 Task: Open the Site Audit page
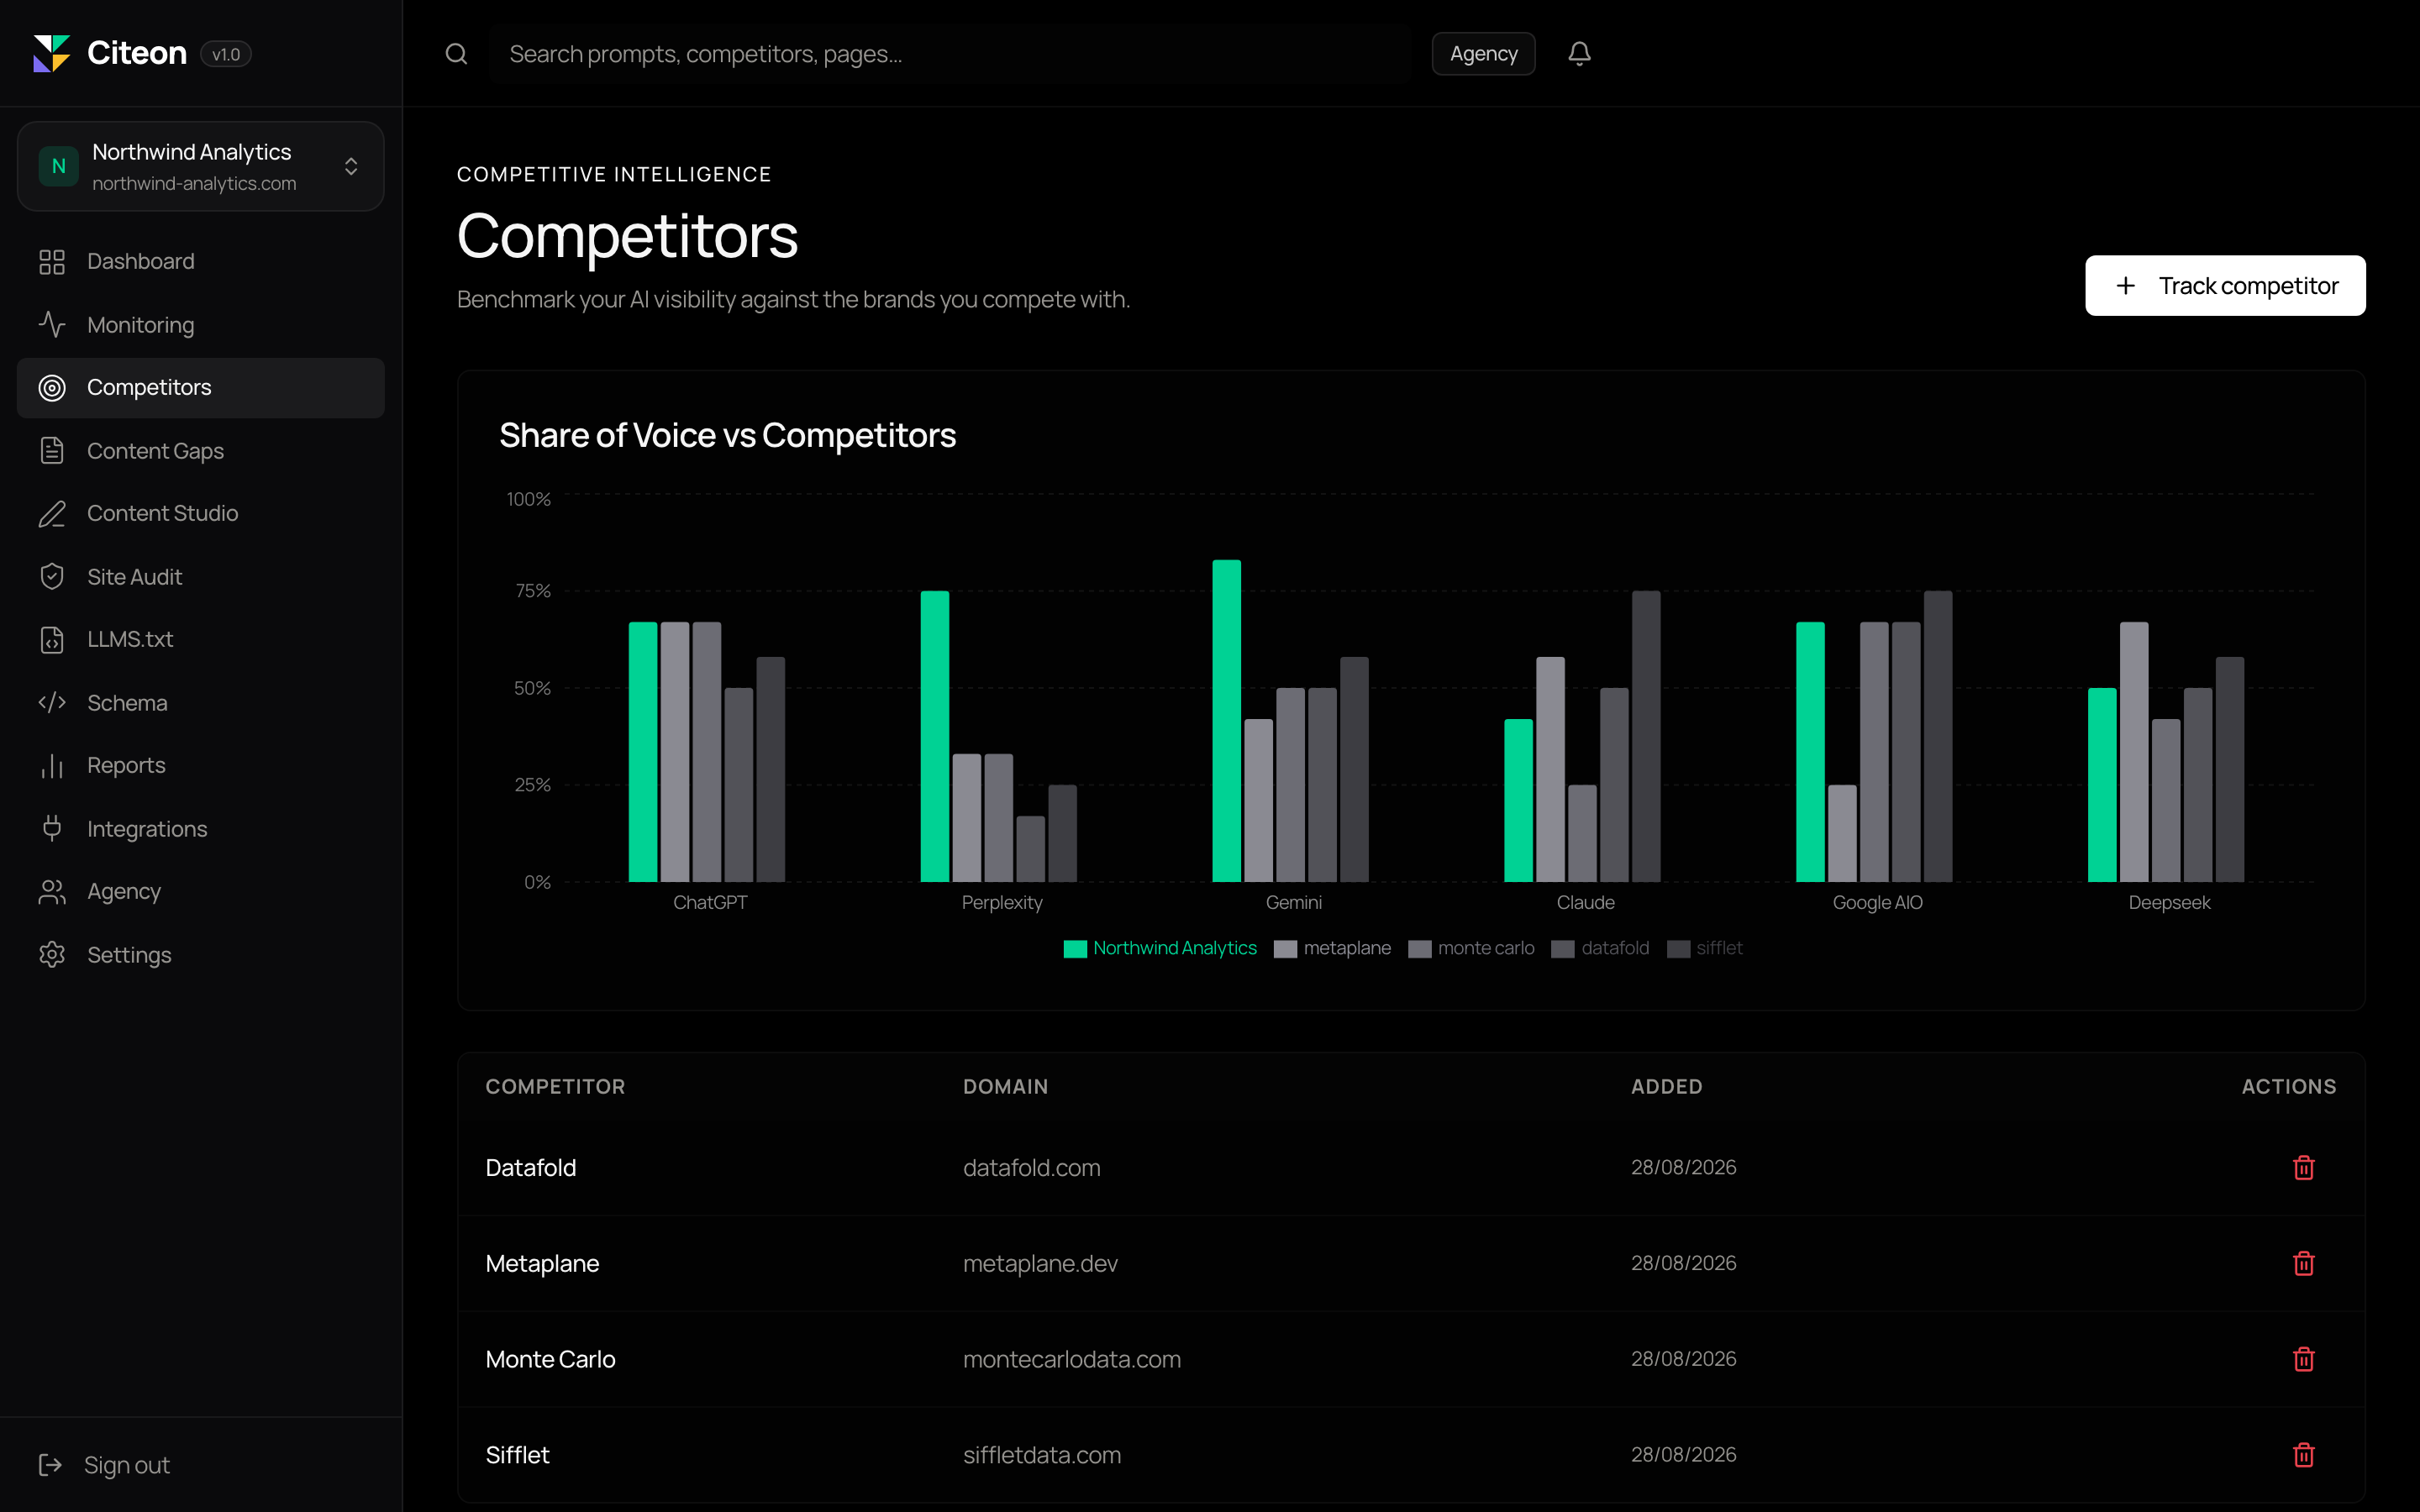click(x=201, y=577)
